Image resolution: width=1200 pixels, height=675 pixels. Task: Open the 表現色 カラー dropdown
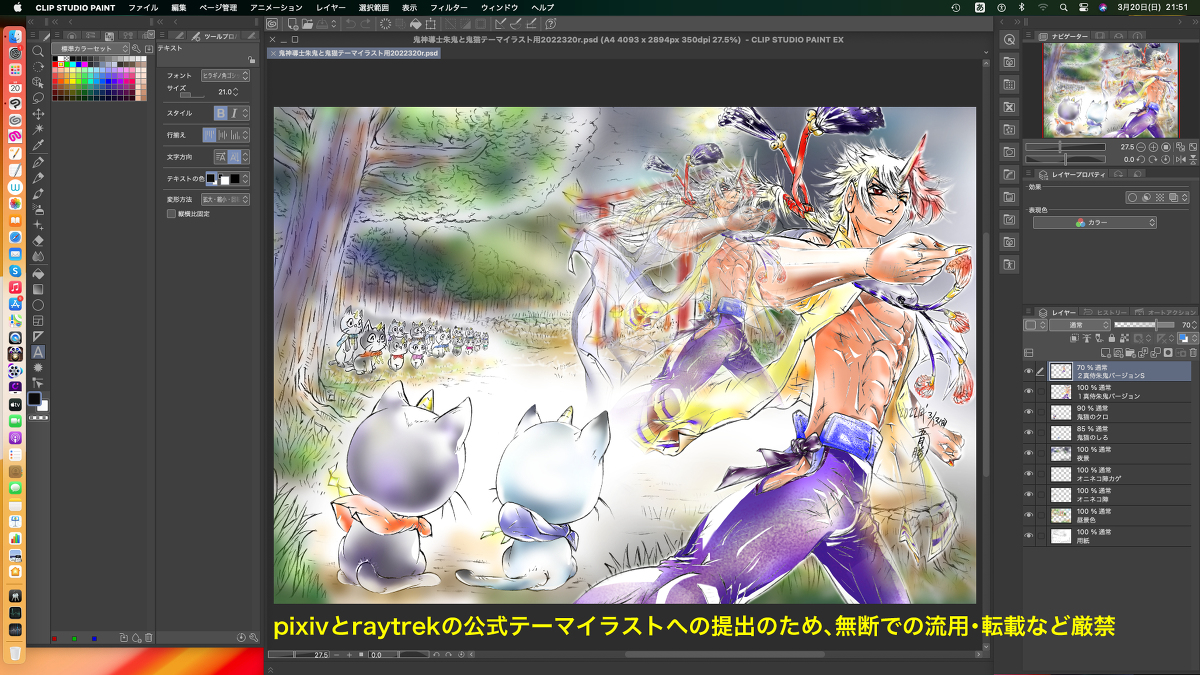[1095, 223]
